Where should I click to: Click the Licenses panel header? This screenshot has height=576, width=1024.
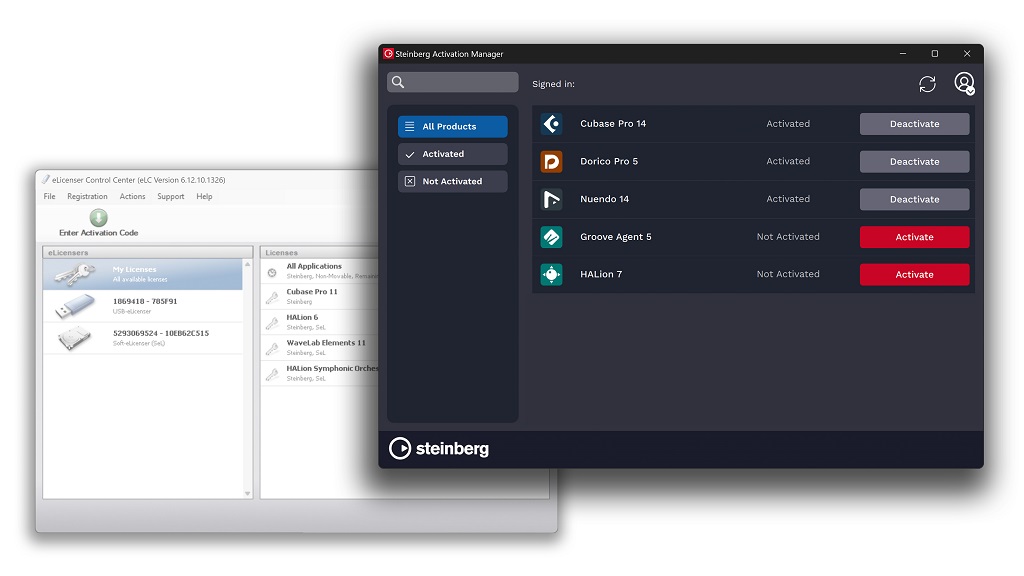click(319, 252)
